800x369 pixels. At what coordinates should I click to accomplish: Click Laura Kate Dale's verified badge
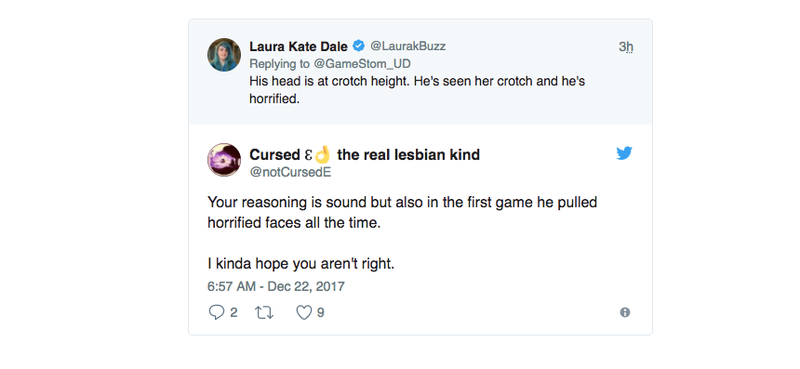pos(359,46)
